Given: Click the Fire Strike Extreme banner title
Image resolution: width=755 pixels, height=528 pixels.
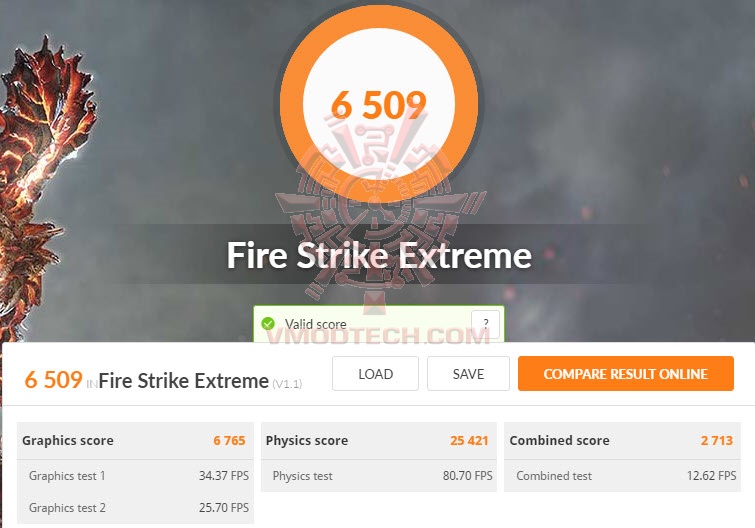Looking at the screenshot, I should pyautogui.click(x=379, y=255).
